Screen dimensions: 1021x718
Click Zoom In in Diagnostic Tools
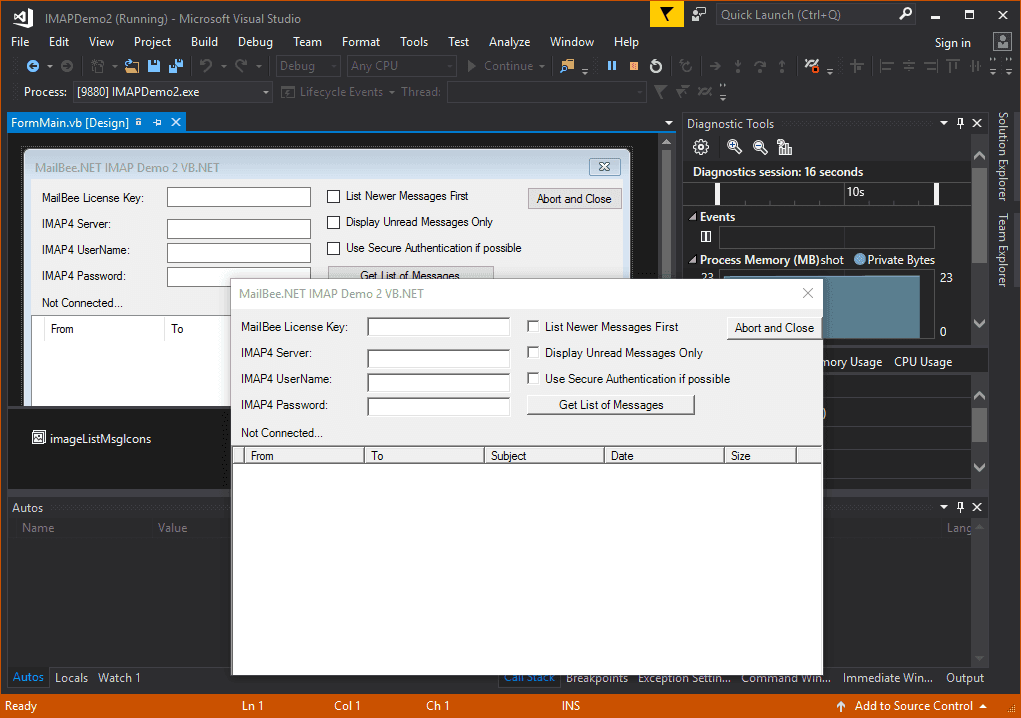coord(734,147)
